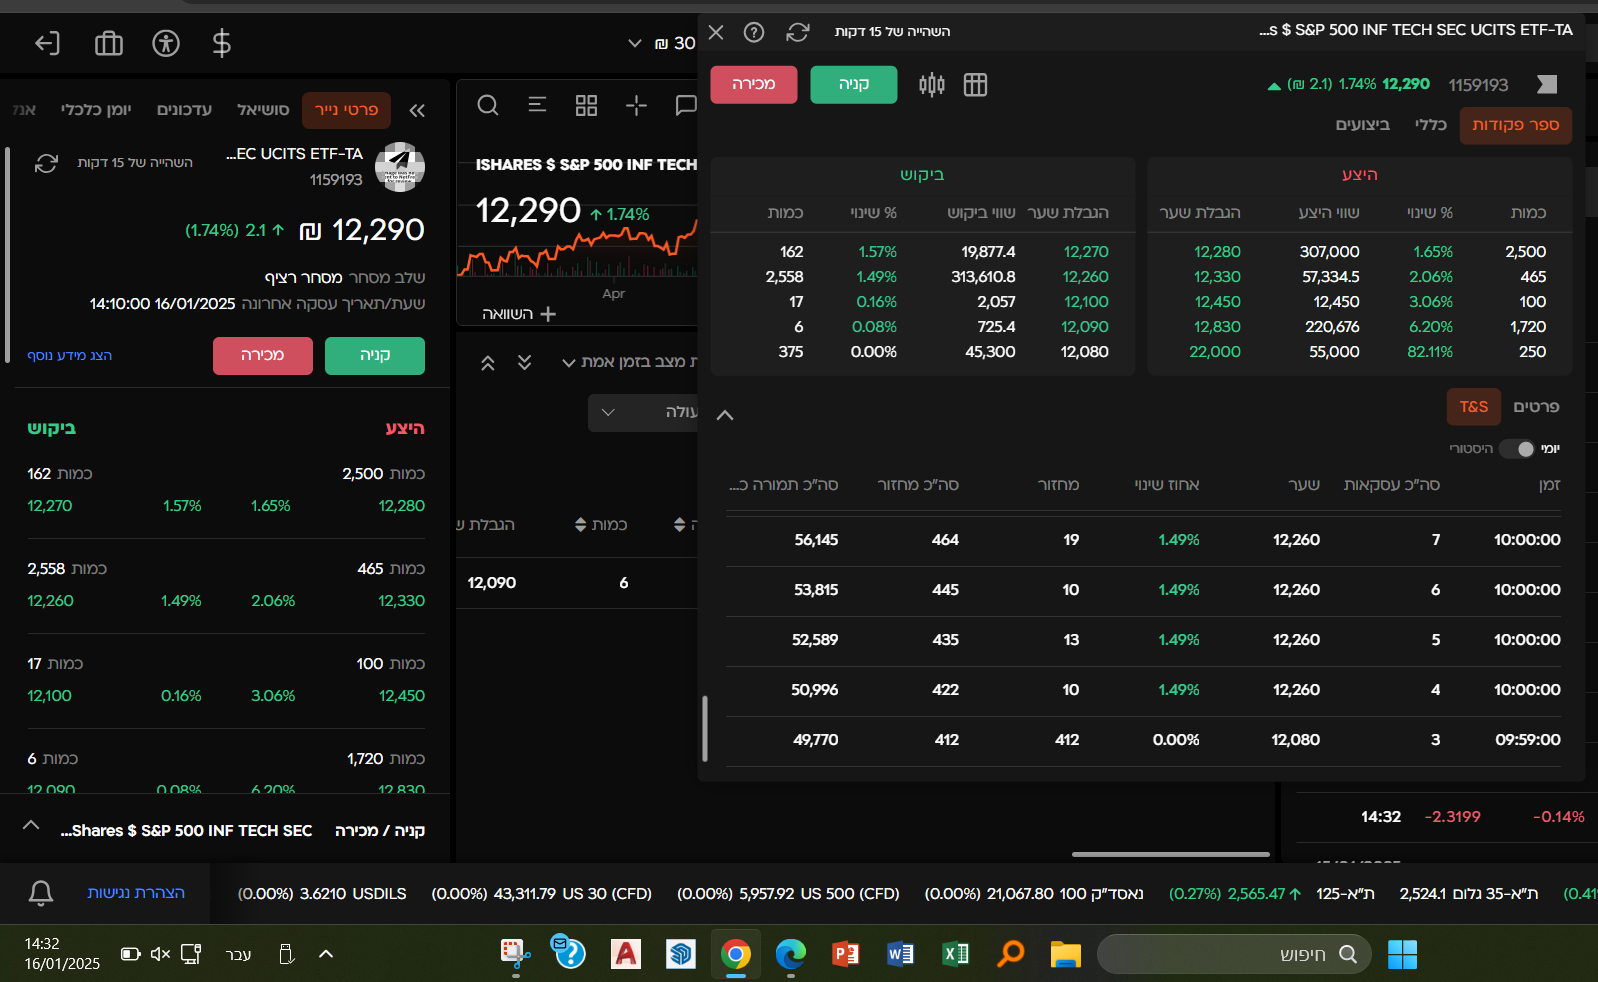The image size is (1598, 982).
Task: Click the red מכירה button in the left panel
Action: point(263,356)
